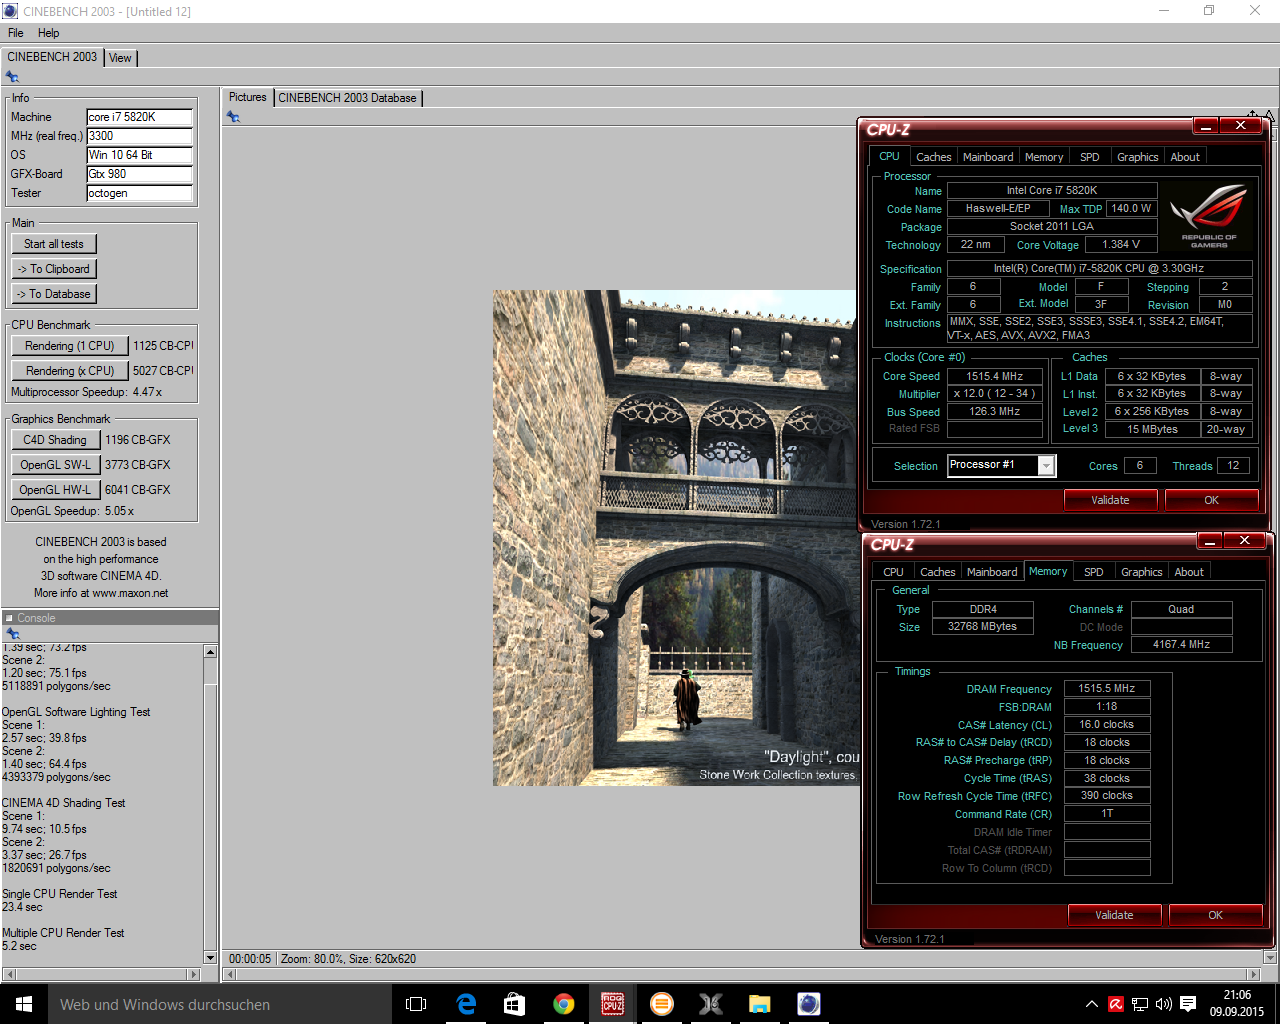This screenshot has width=1280, height=1024.
Task: Click OK in the lower CPU-Z window
Action: (x=1215, y=915)
